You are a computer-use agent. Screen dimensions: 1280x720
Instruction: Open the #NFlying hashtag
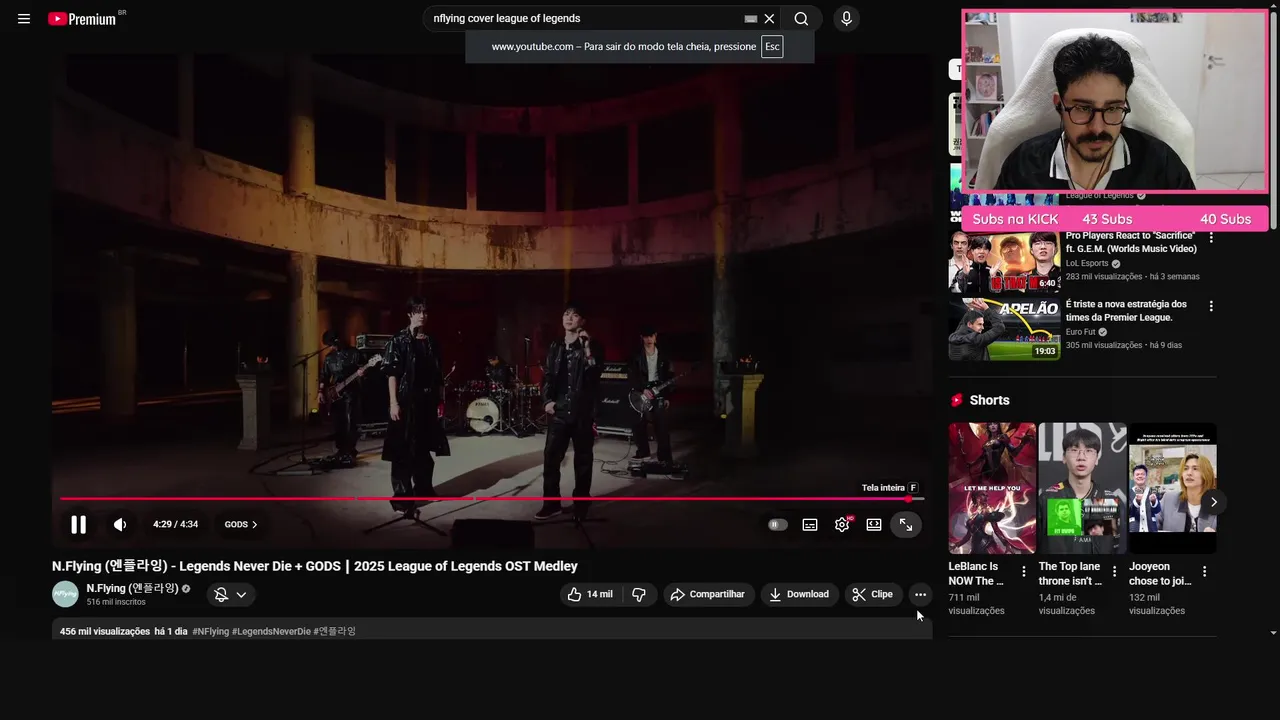pyautogui.click(x=210, y=631)
